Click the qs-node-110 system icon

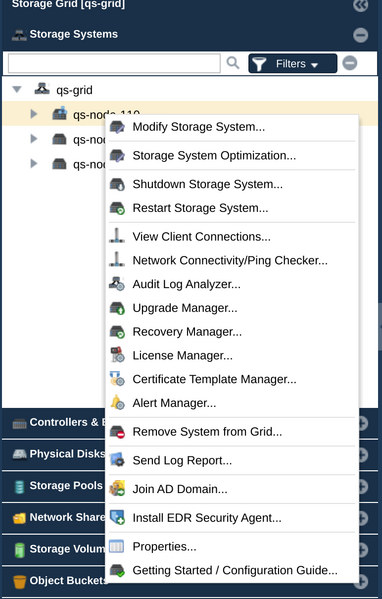(x=60, y=113)
